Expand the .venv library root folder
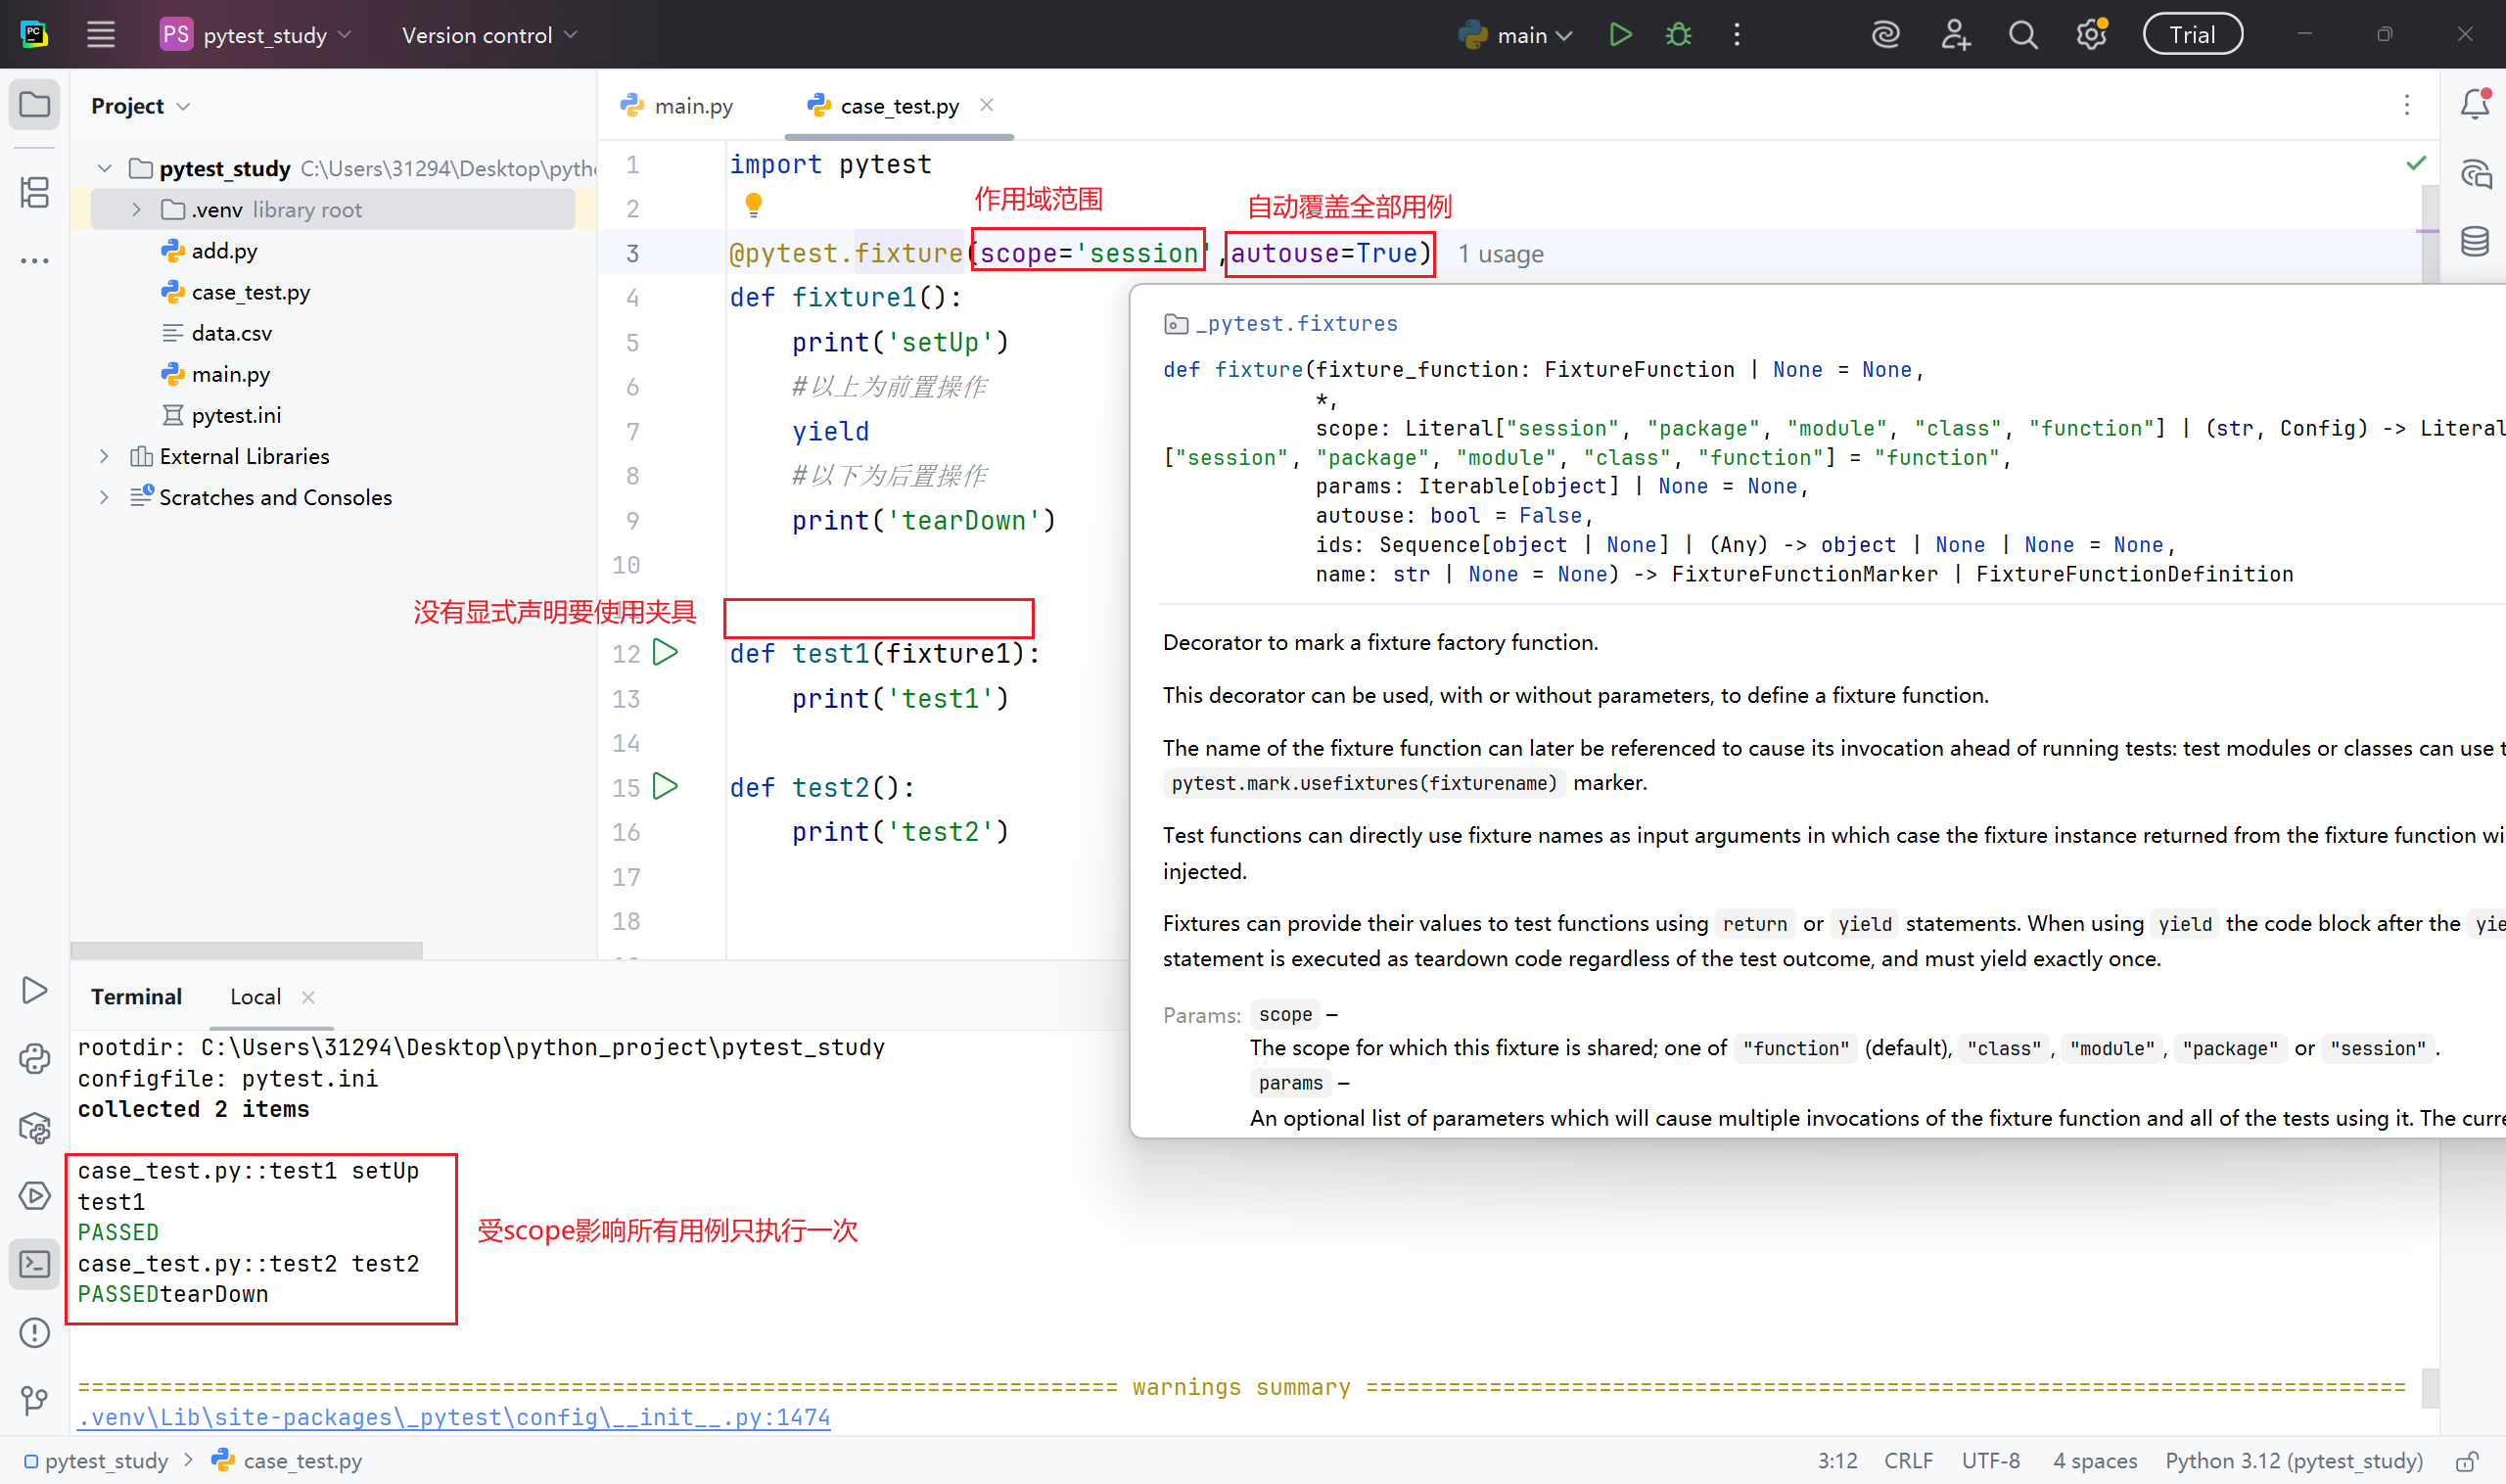2506x1484 pixels. point(137,210)
